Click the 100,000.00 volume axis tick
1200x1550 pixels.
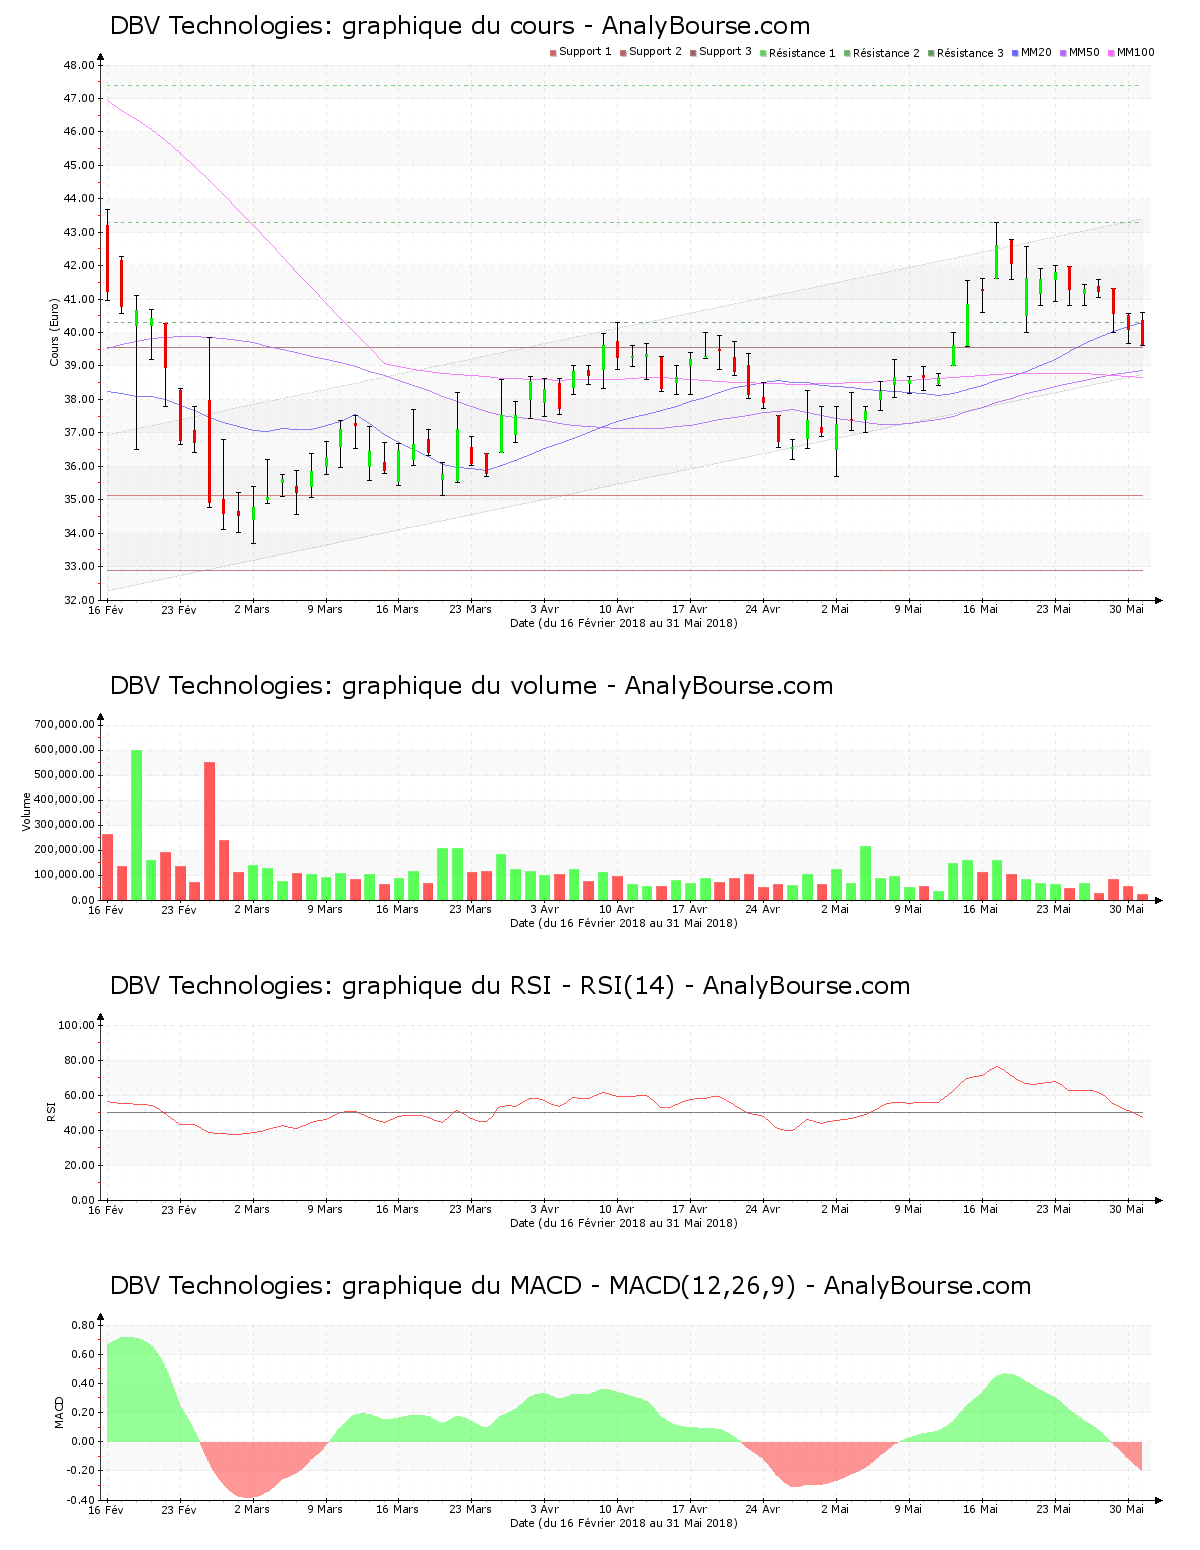(x=65, y=875)
